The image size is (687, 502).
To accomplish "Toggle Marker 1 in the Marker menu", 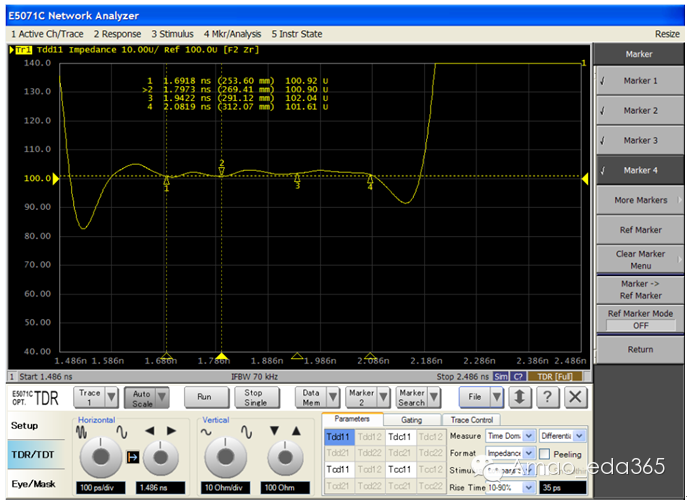I will click(639, 81).
